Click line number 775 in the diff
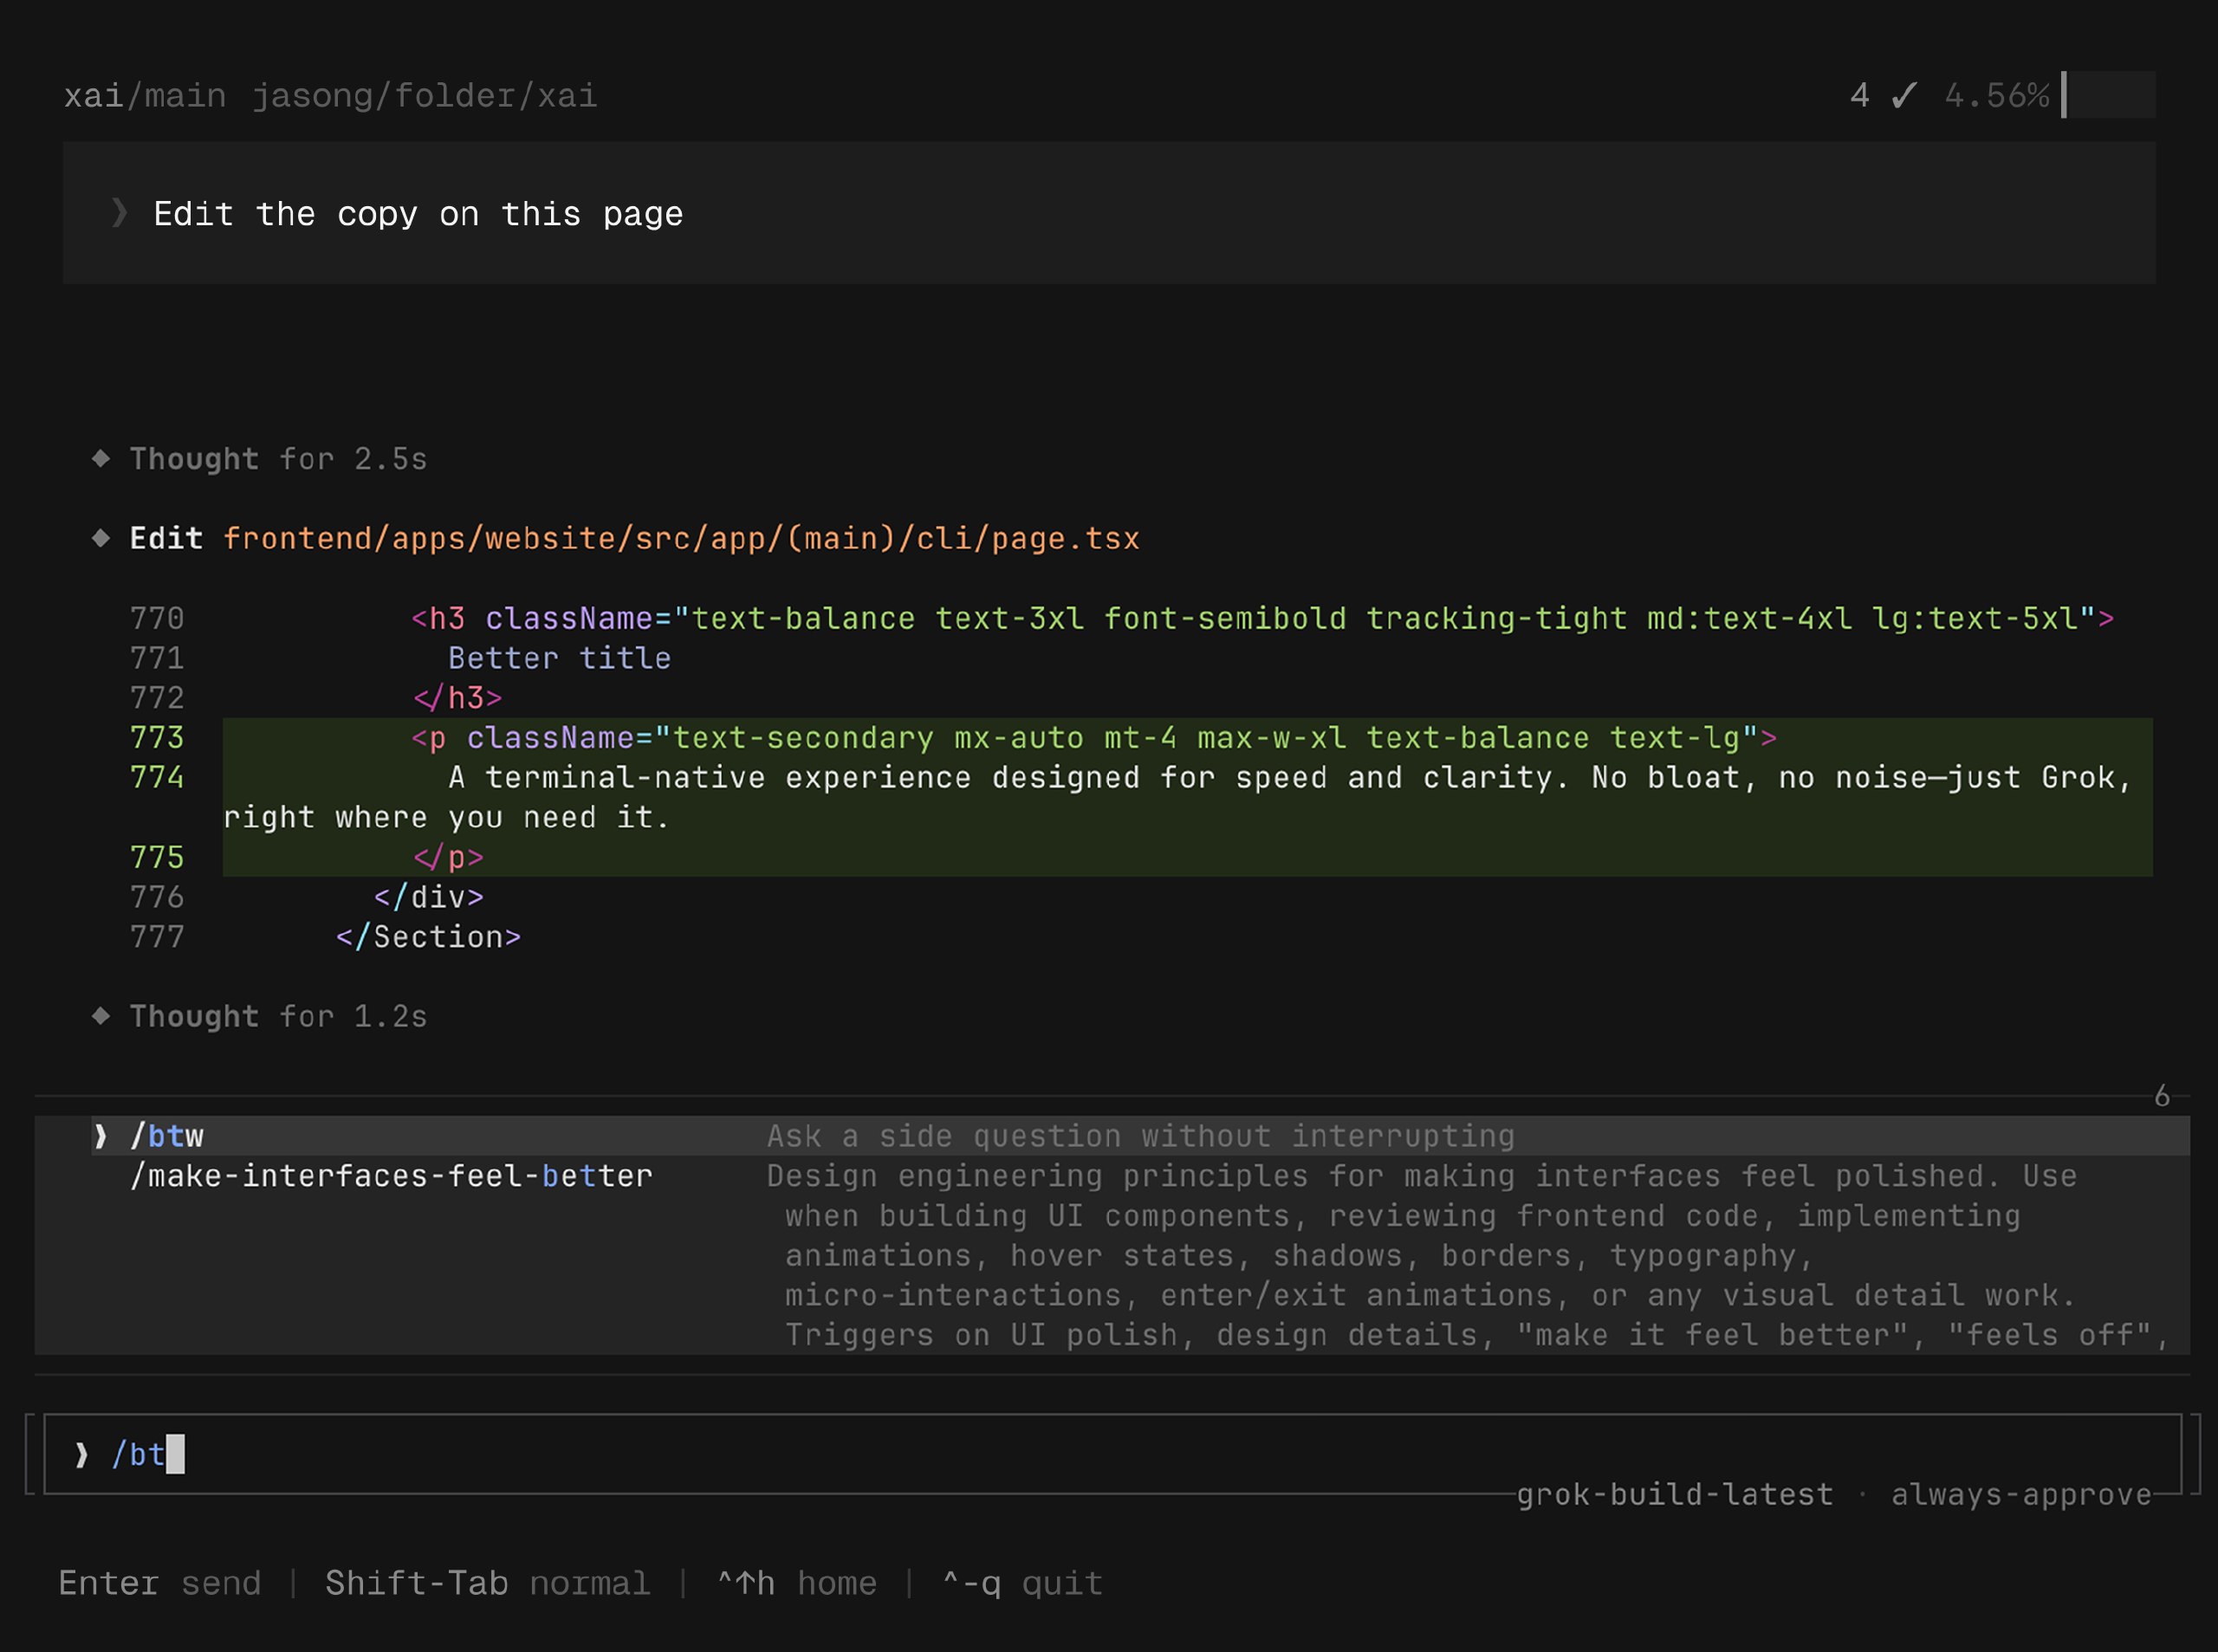Viewport: 2218px width, 1652px height. click(157, 858)
